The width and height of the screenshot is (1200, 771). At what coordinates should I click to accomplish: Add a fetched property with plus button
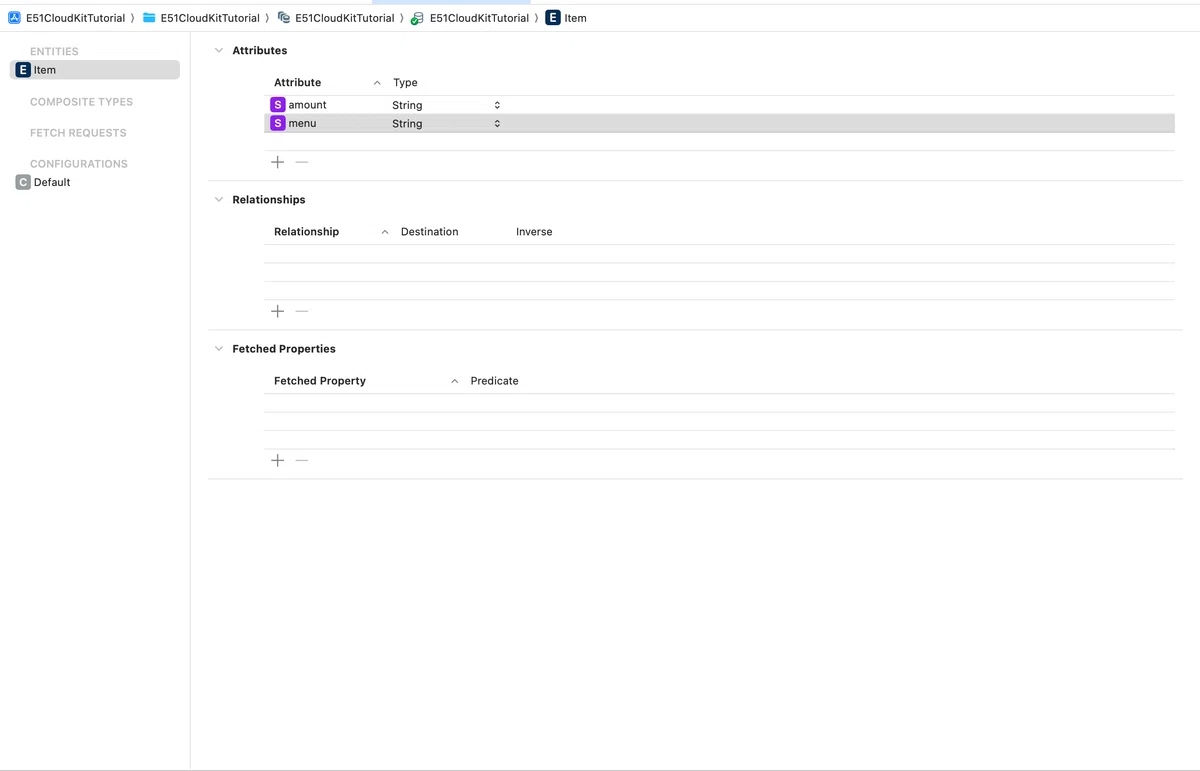click(278, 460)
